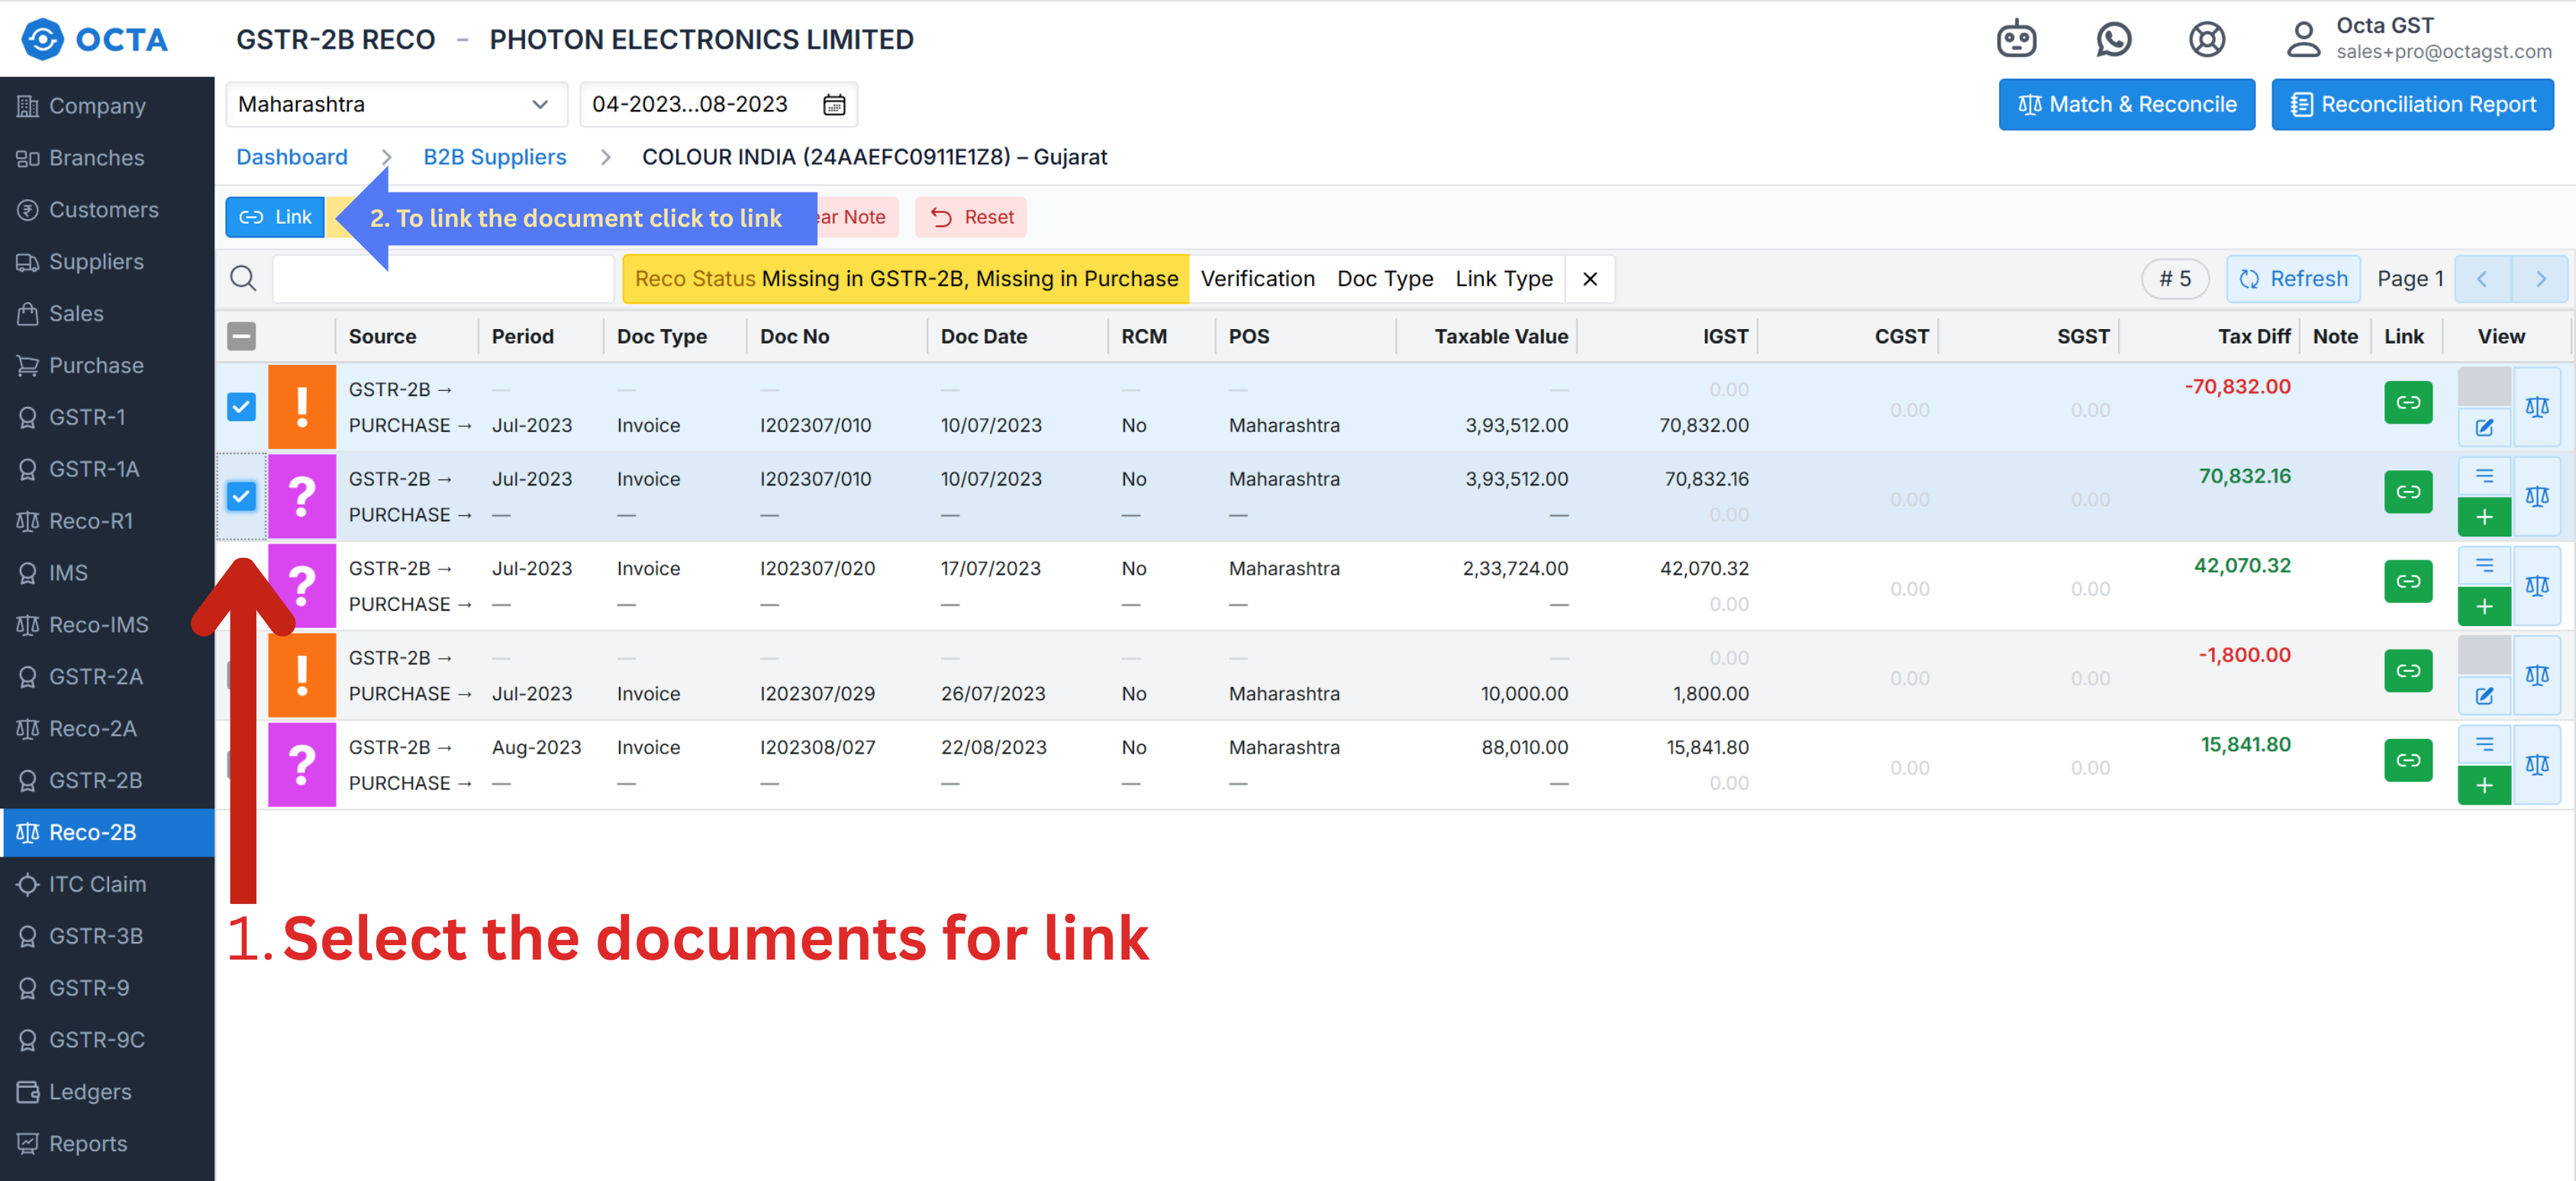This screenshot has height=1181, width=2576.
Task: Uncheck the second row GSTR-2B checkbox
Action: 241,496
